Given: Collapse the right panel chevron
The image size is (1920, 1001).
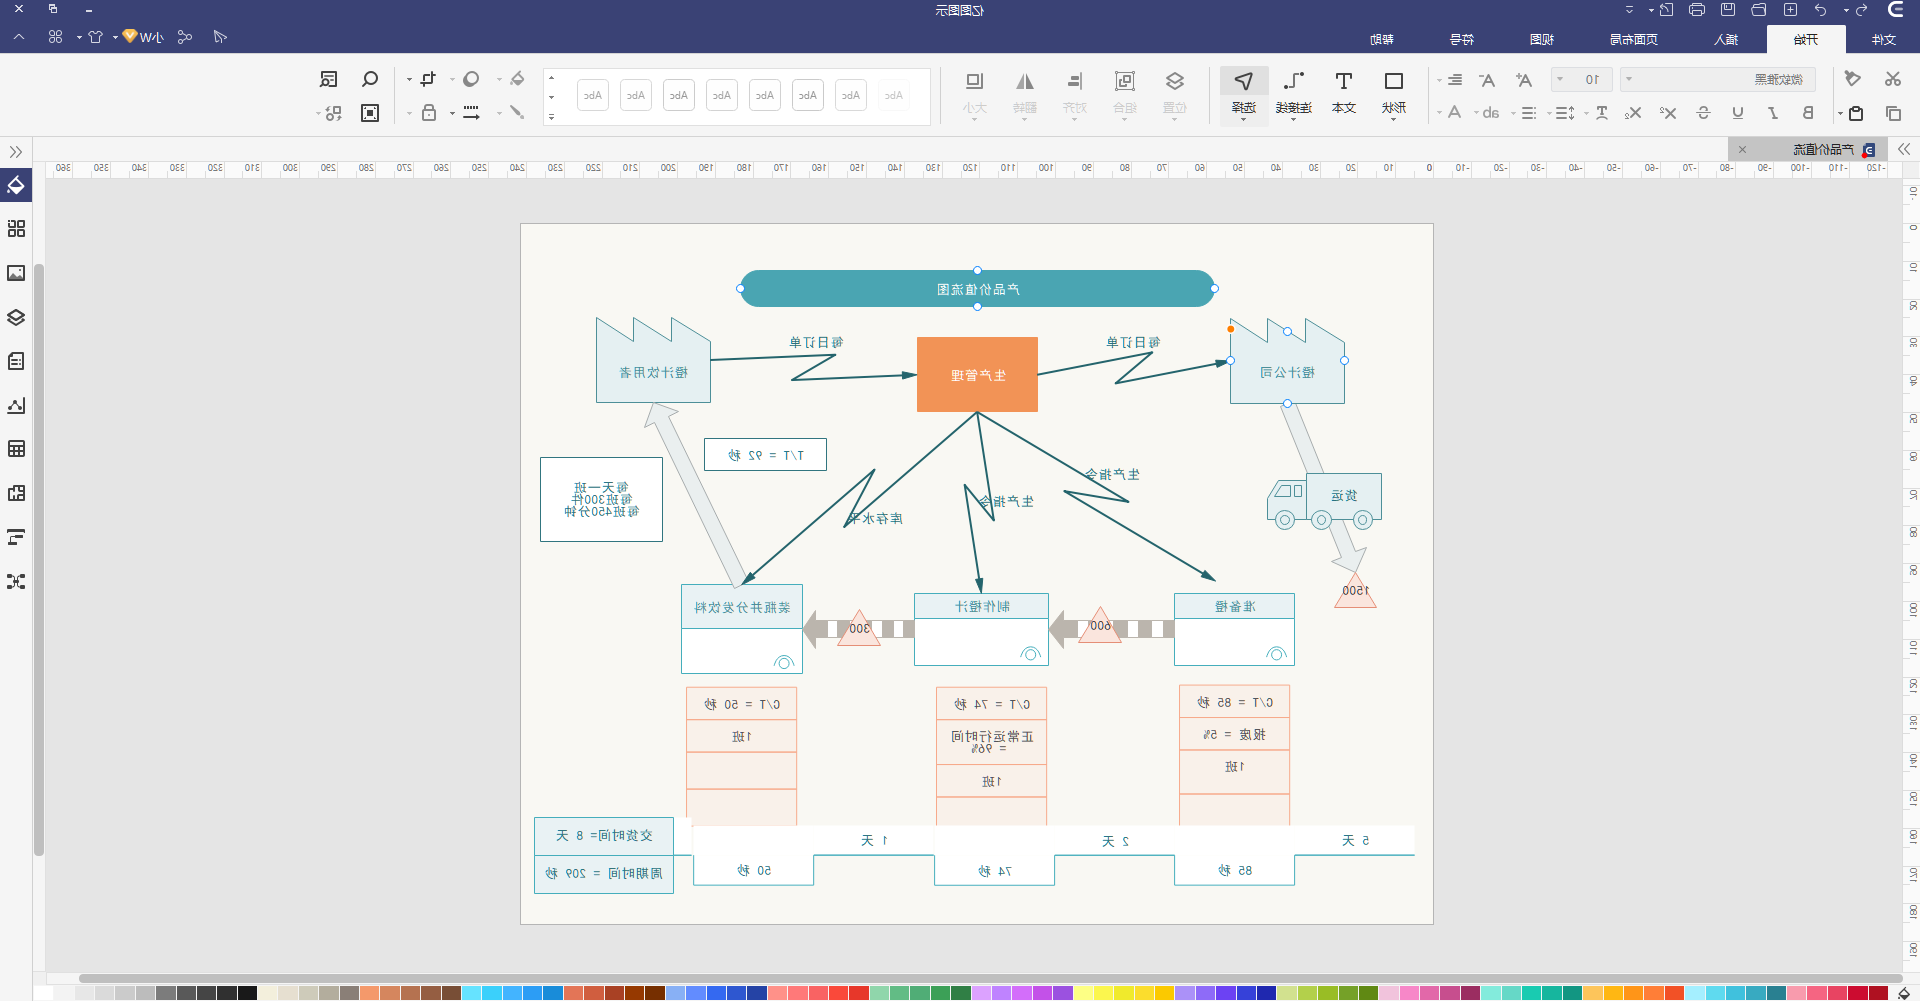Looking at the screenshot, I should 1904,149.
